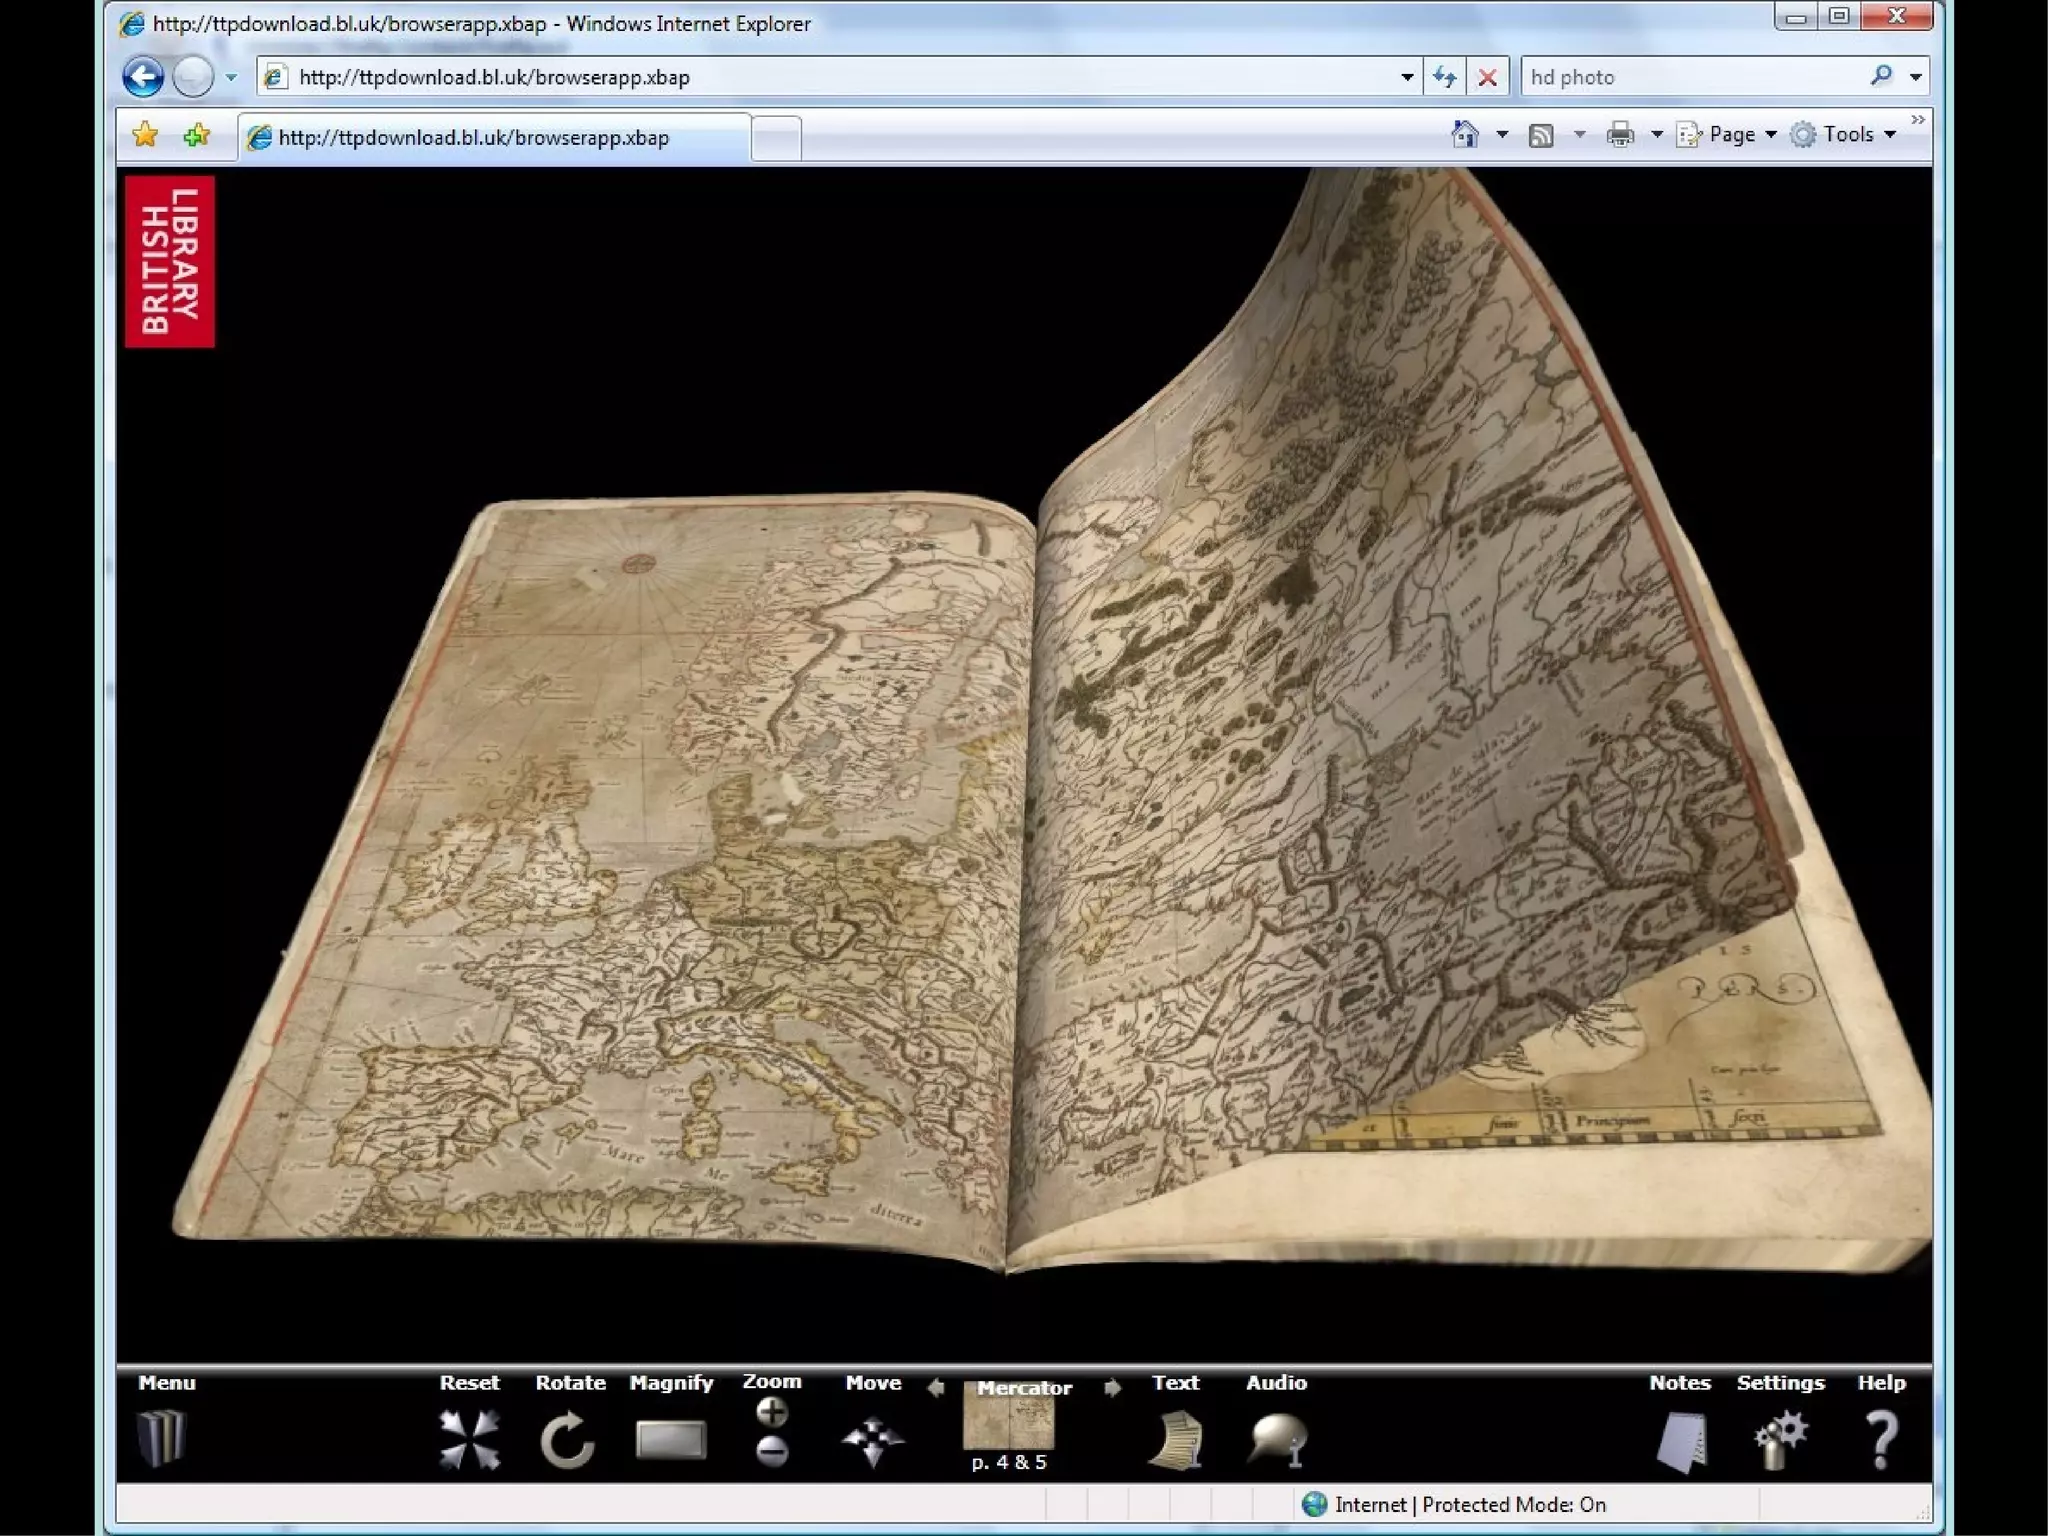Open the Tools menu dropdown
Image resolution: width=2048 pixels, height=1536 pixels.
click(x=1847, y=134)
